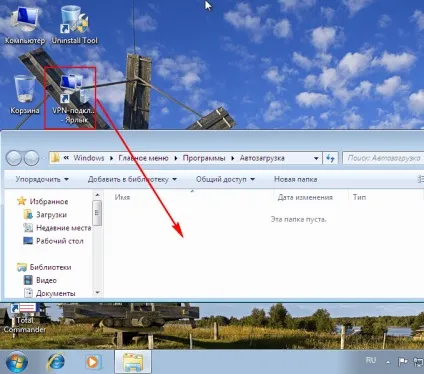The image size is (424, 374).
Task: Select the VPN-подкл. Ярлык desktop shortcut
Action: click(x=73, y=99)
